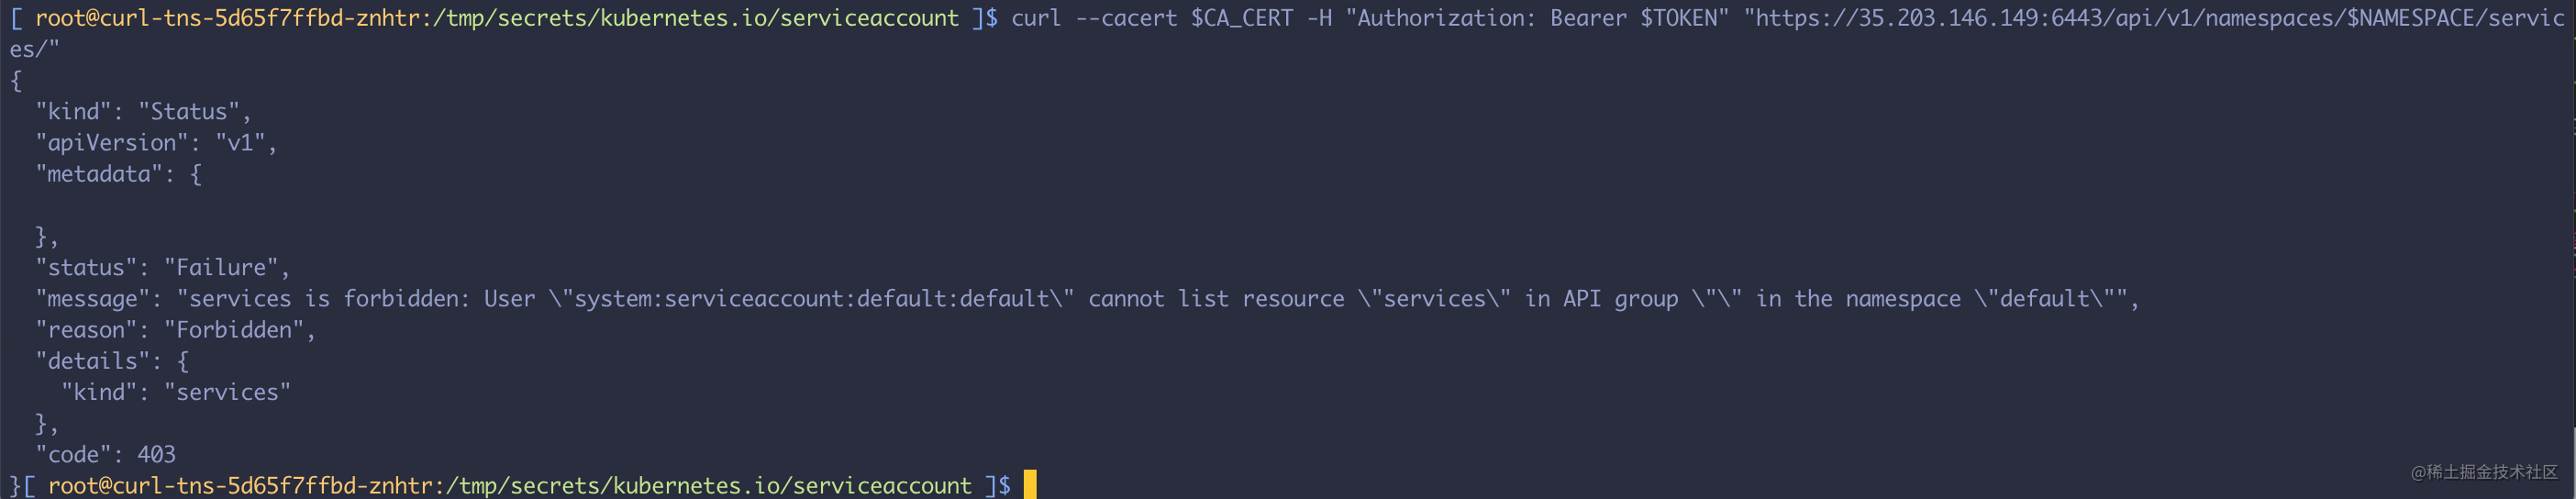
Task: Click the $CA_CERT variable in the command
Action: (1241, 18)
